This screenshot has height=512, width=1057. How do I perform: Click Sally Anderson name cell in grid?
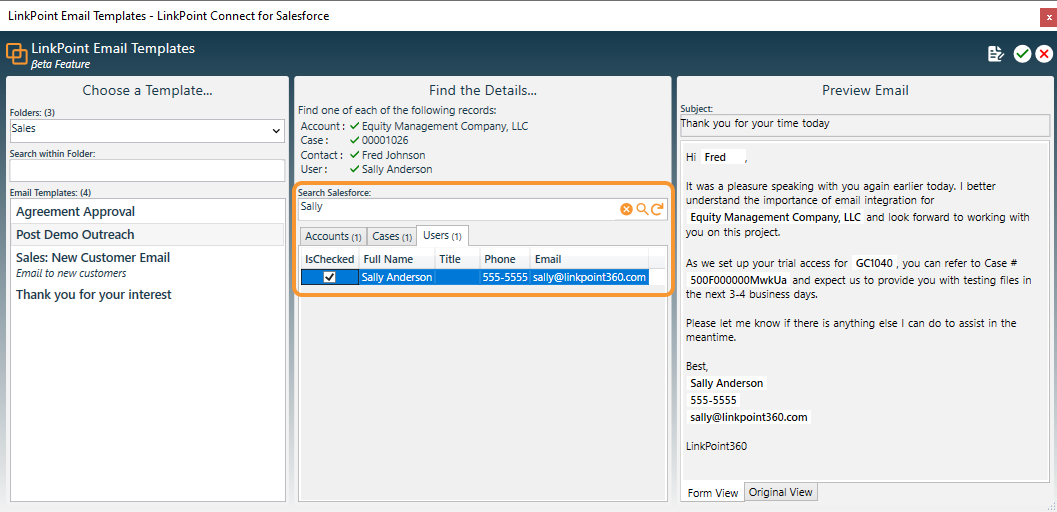tap(397, 277)
